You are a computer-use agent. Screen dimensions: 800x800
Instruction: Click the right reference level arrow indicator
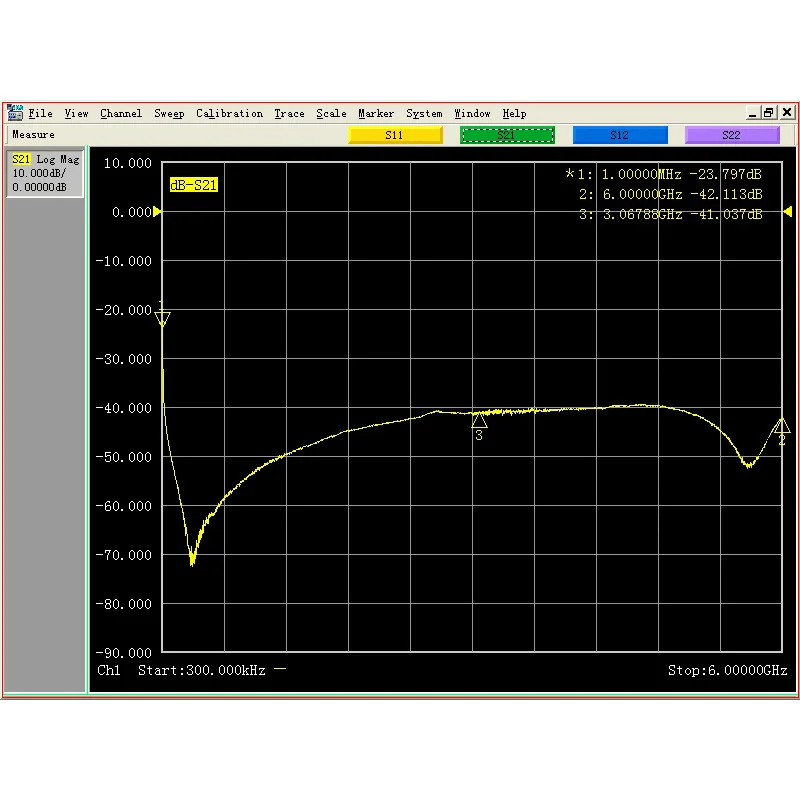click(788, 211)
